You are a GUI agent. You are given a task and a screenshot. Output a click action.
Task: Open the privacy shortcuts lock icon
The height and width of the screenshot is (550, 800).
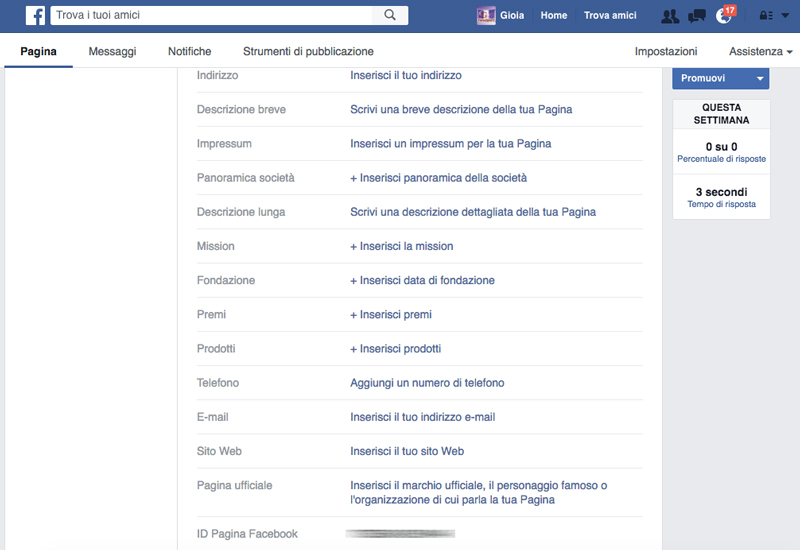click(x=766, y=16)
